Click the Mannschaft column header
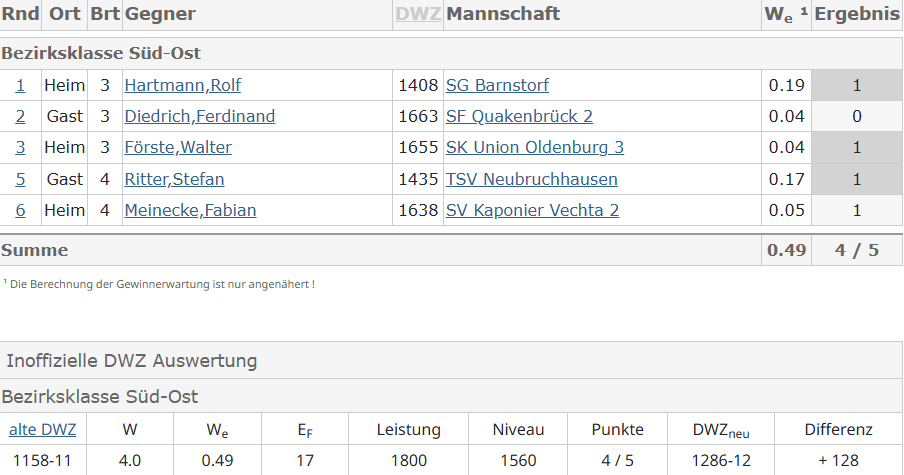Image resolution: width=904 pixels, height=475 pixels. [x=503, y=14]
